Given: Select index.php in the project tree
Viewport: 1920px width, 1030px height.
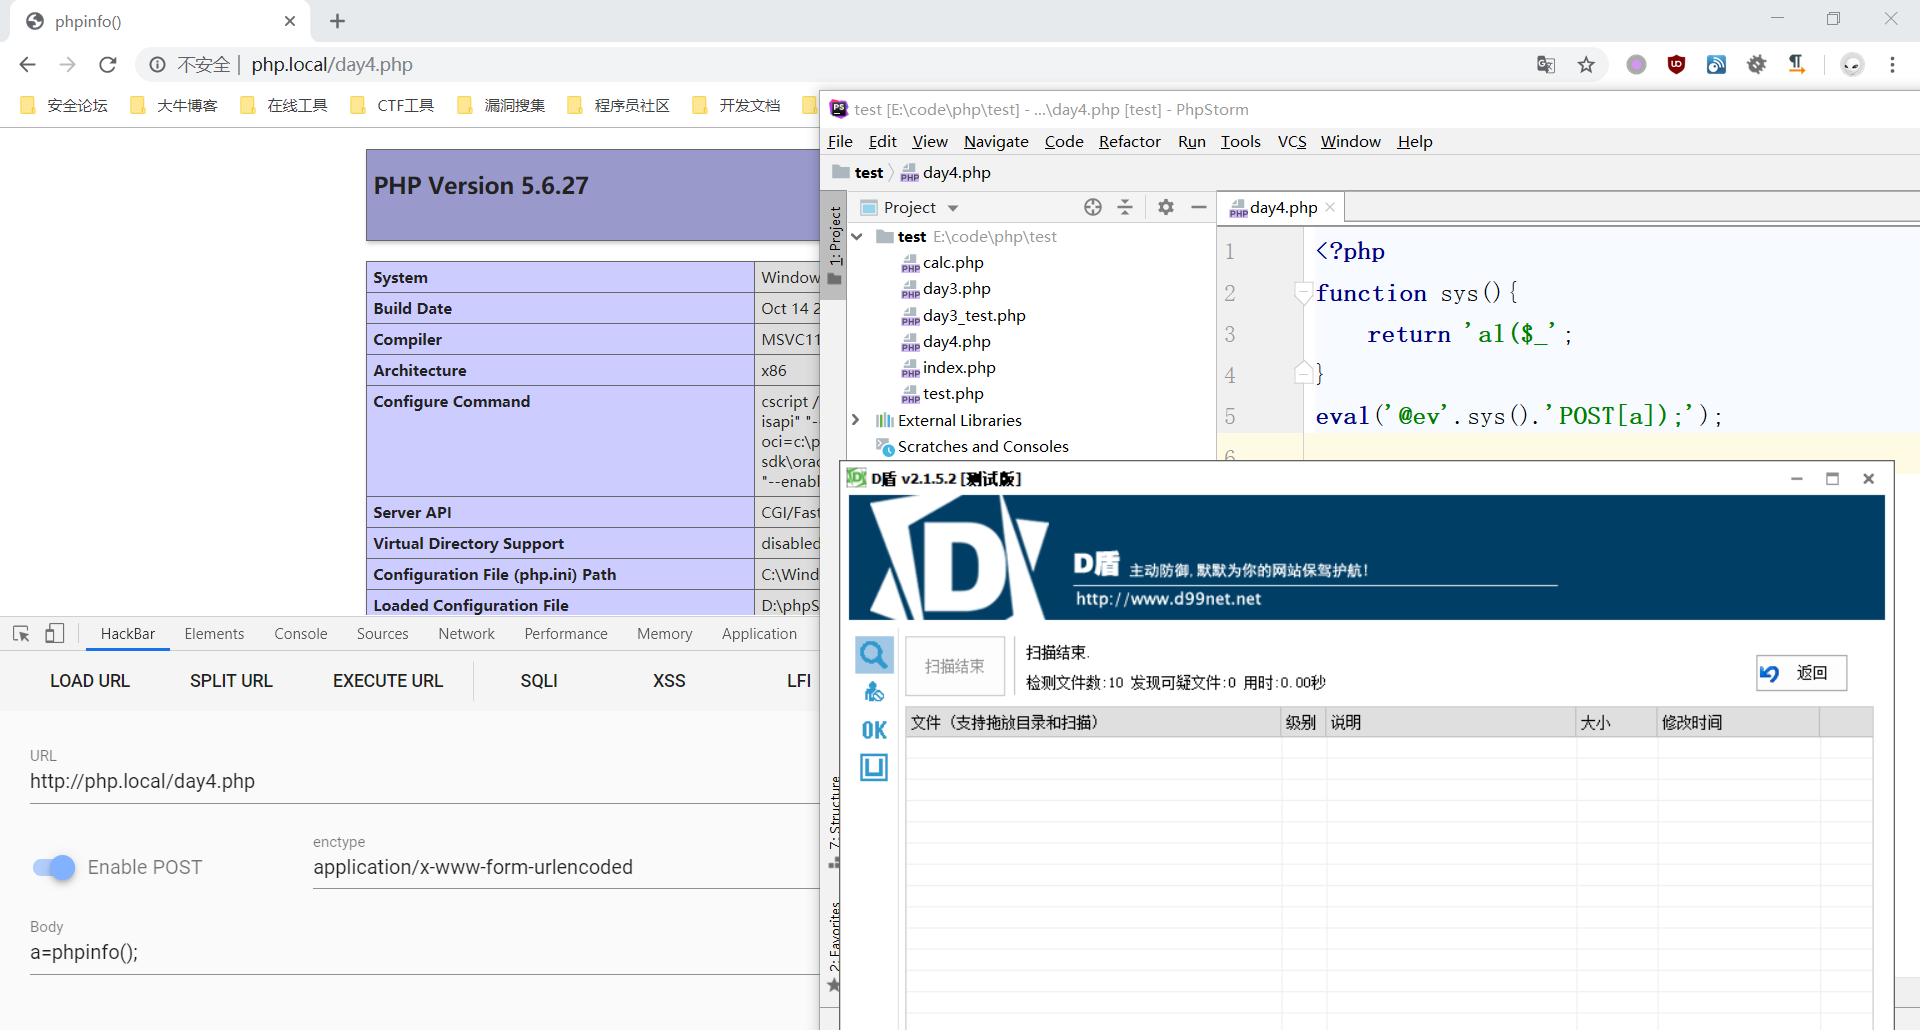Looking at the screenshot, I should pyautogui.click(x=948, y=368).
